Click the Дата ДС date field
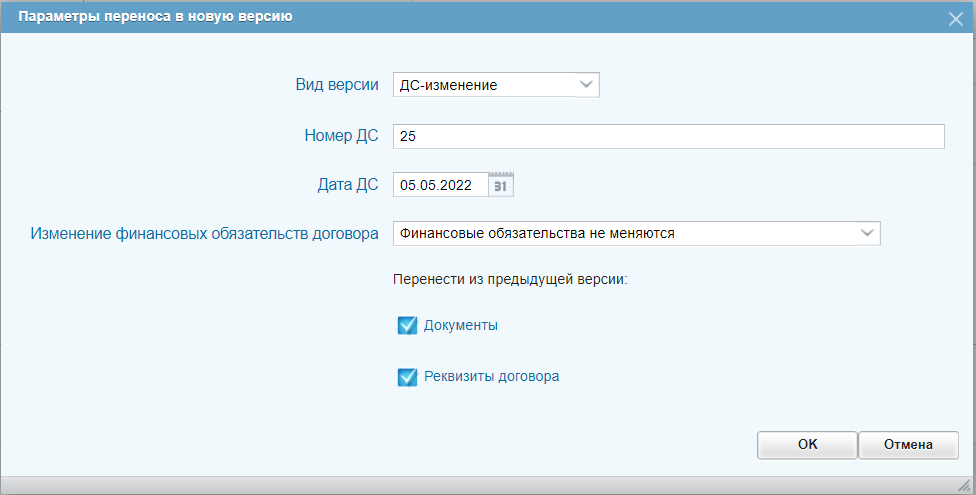This screenshot has height=495, width=976. tap(441, 185)
